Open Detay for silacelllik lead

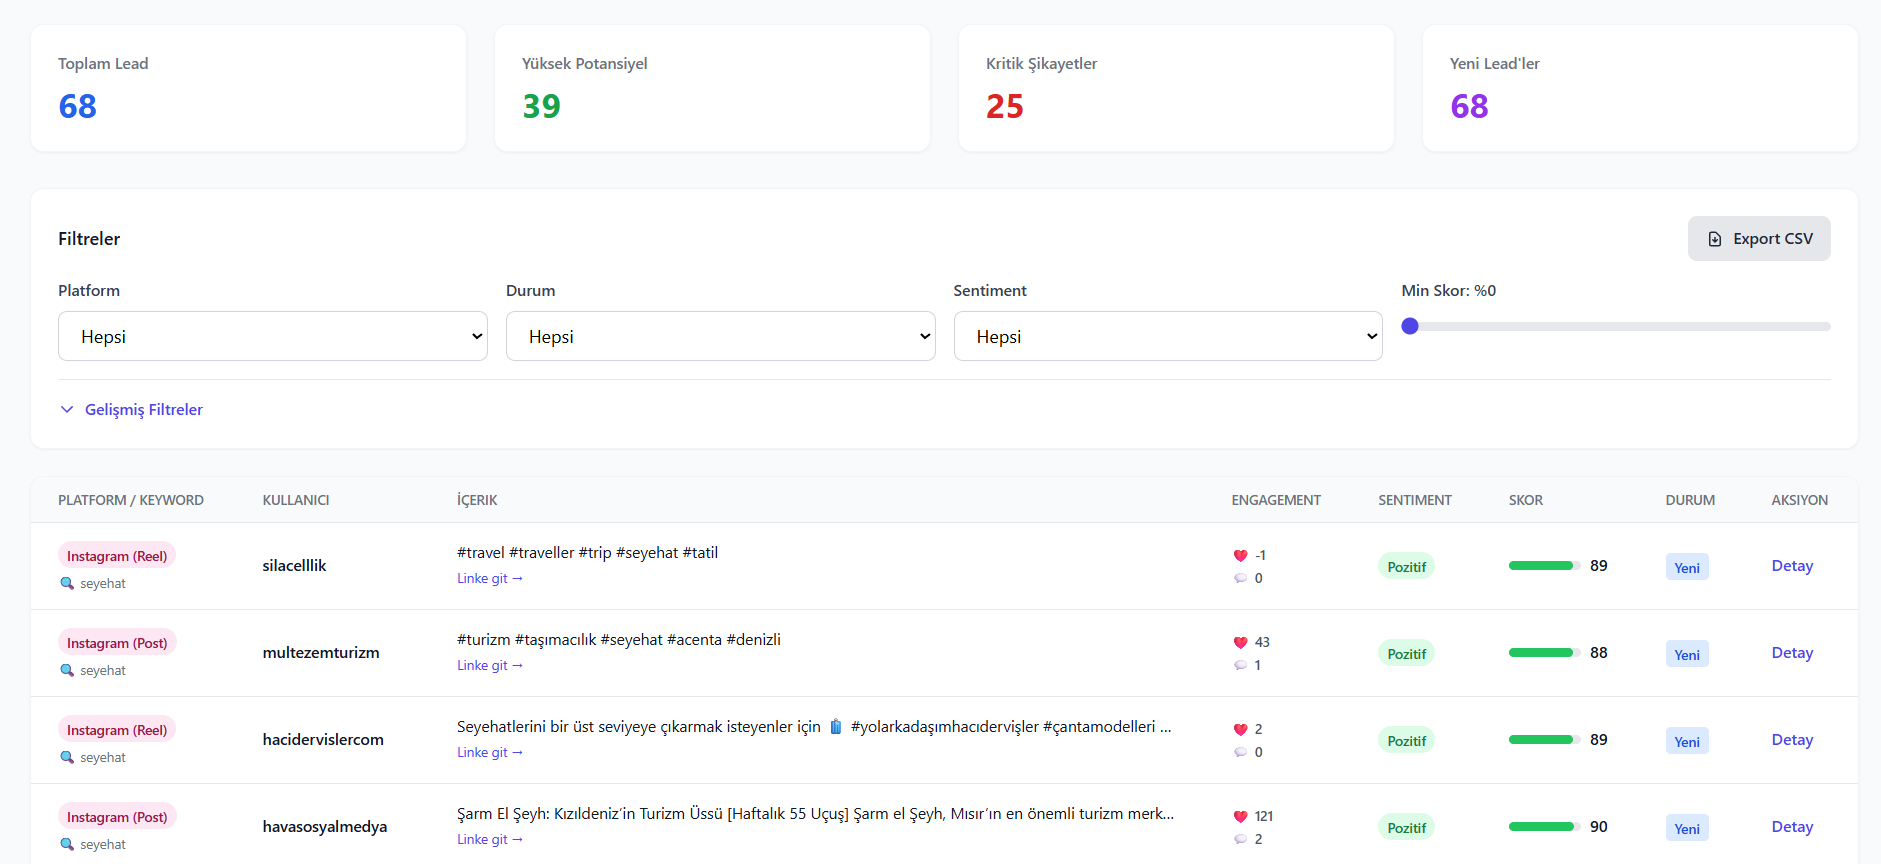click(x=1791, y=566)
